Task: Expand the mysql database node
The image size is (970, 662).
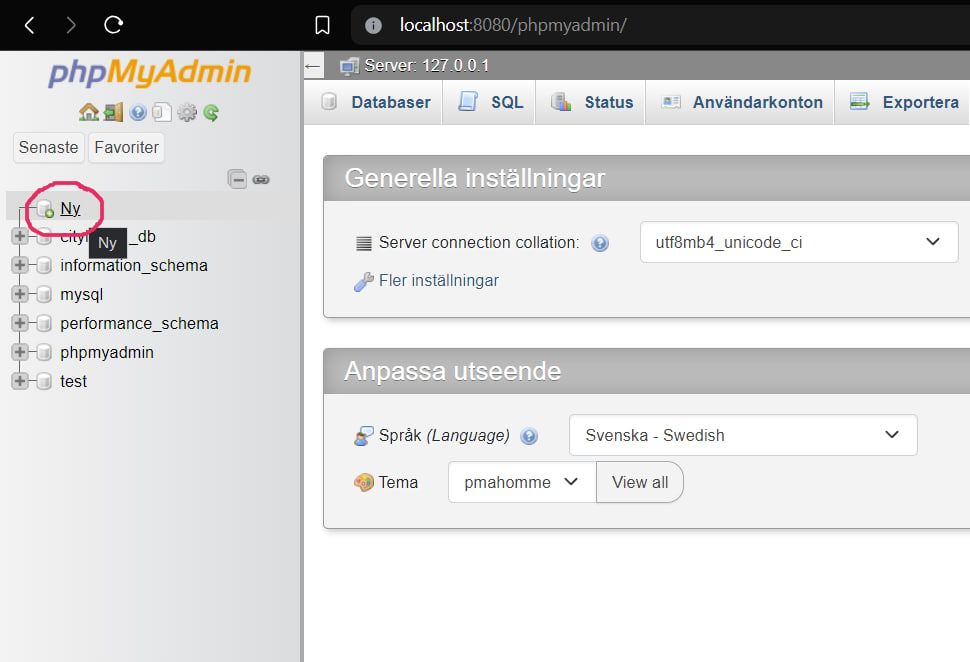Action: (20, 294)
